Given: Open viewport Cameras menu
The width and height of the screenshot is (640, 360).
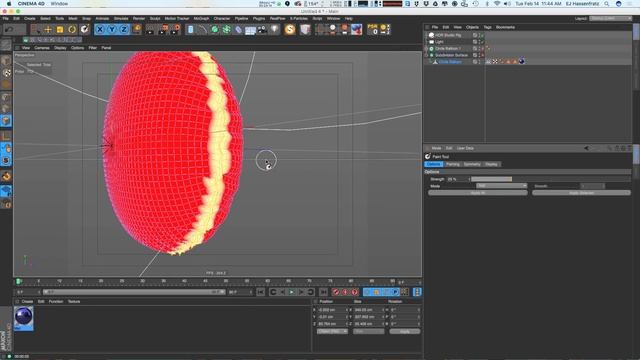Looking at the screenshot, I should (x=42, y=48).
